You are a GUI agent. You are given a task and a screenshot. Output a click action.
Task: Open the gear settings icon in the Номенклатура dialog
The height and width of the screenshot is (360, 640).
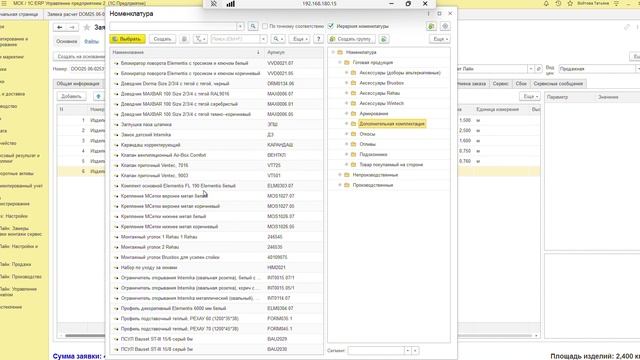tap(445, 26)
